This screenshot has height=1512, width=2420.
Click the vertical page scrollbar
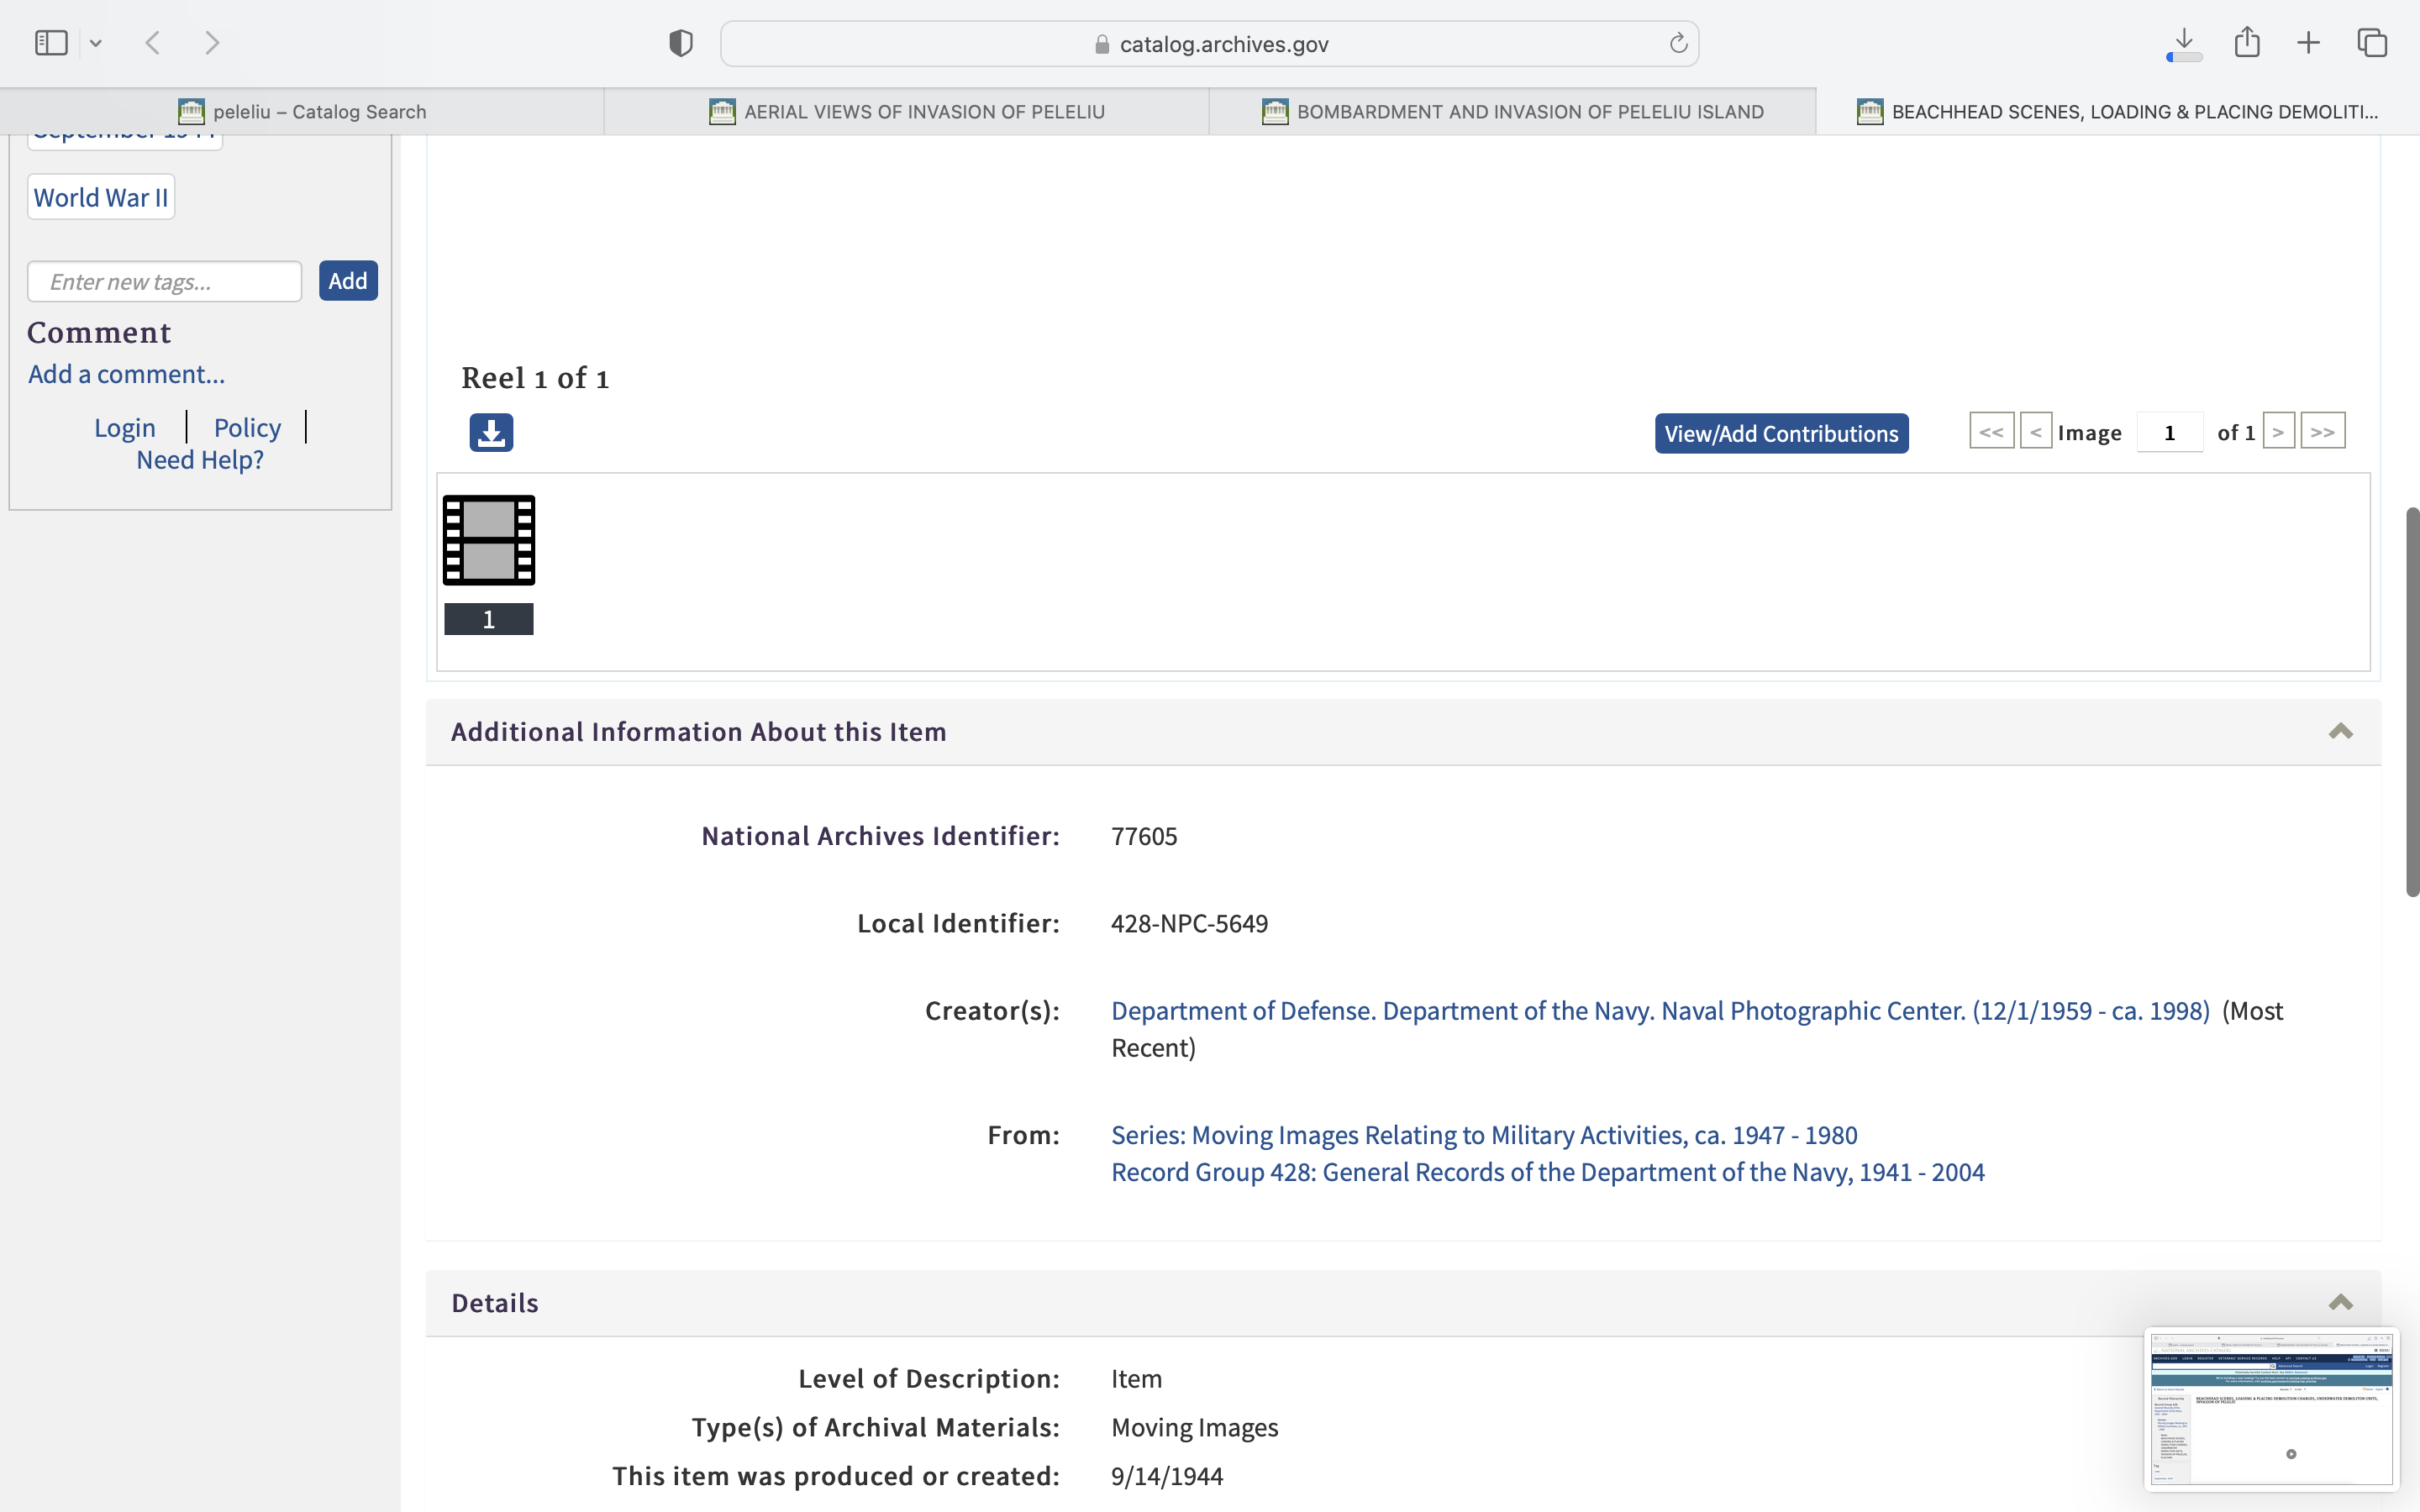(2411, 700)
